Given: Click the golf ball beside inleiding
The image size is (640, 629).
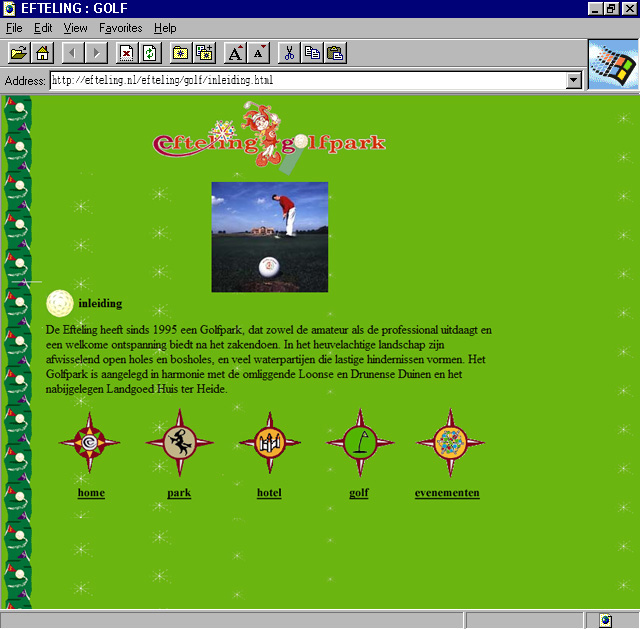Looking at the screenshot, I should click(60, 303).
